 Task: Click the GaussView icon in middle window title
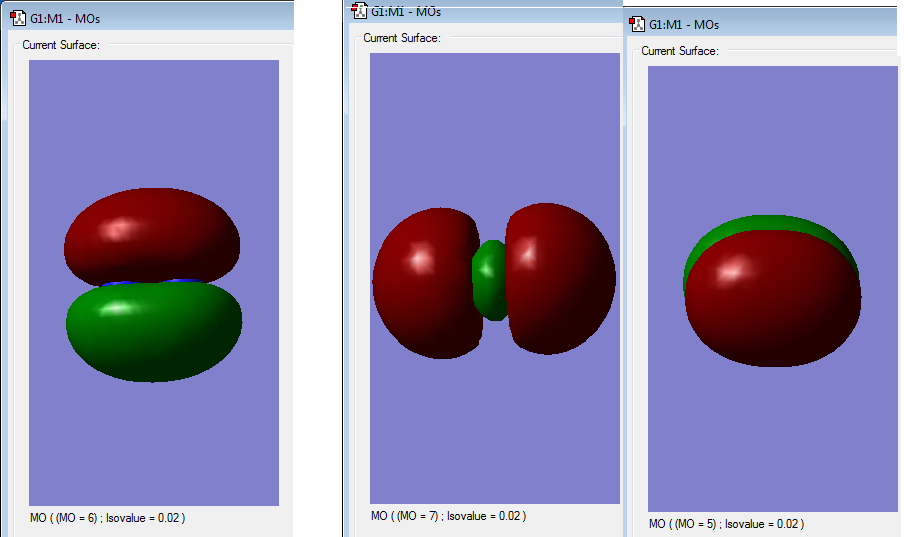pyautogui.click(x=360, y=10)
